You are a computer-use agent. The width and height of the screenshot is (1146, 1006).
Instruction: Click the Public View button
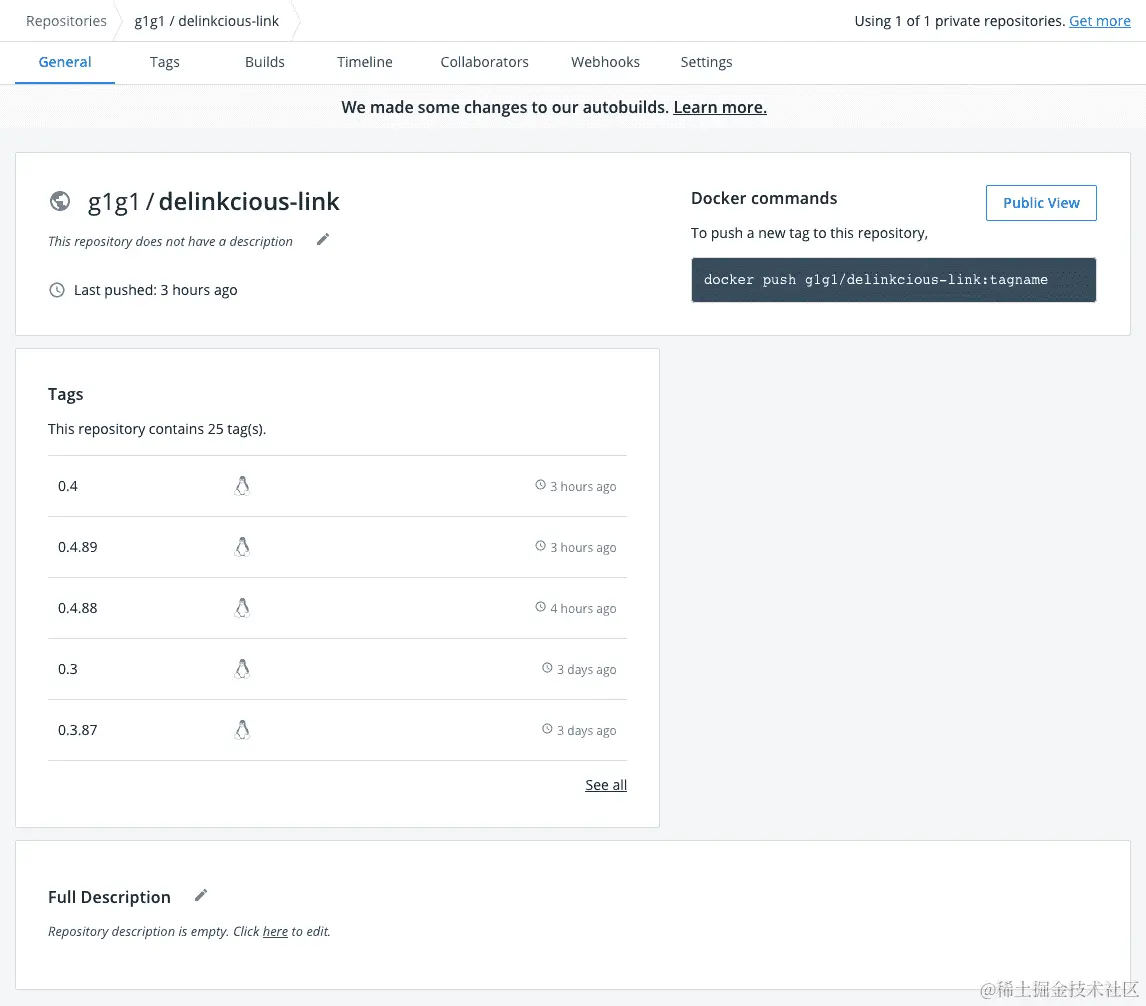click(x=1041, y=203)
